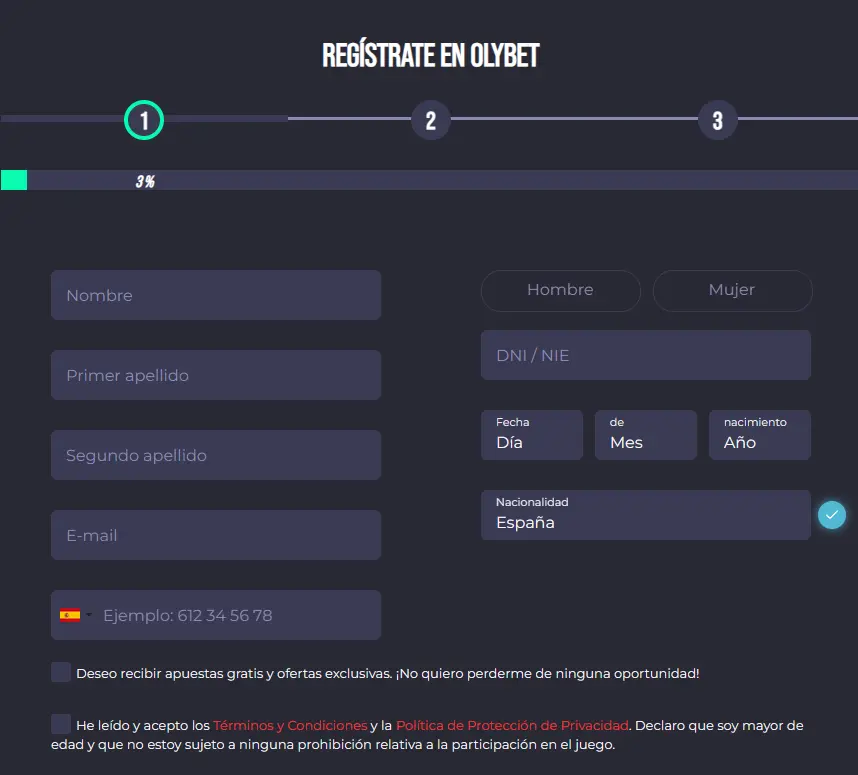
Task: Click the green 3% progress bar
Action: pos(14,180)
